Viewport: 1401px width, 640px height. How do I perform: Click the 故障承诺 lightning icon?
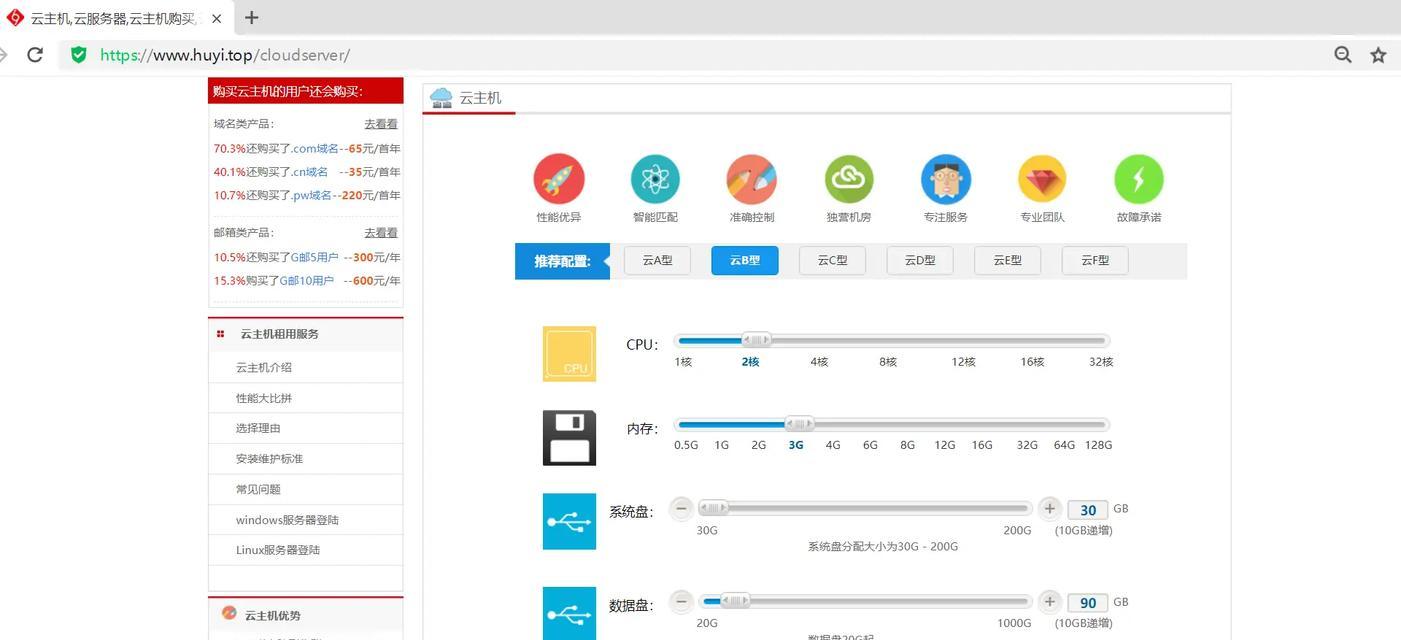[1139, 179]
